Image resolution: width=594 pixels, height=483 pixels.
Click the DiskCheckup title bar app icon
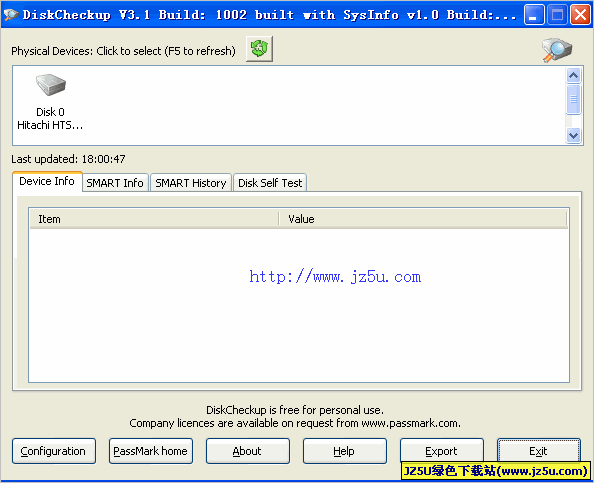11,14
